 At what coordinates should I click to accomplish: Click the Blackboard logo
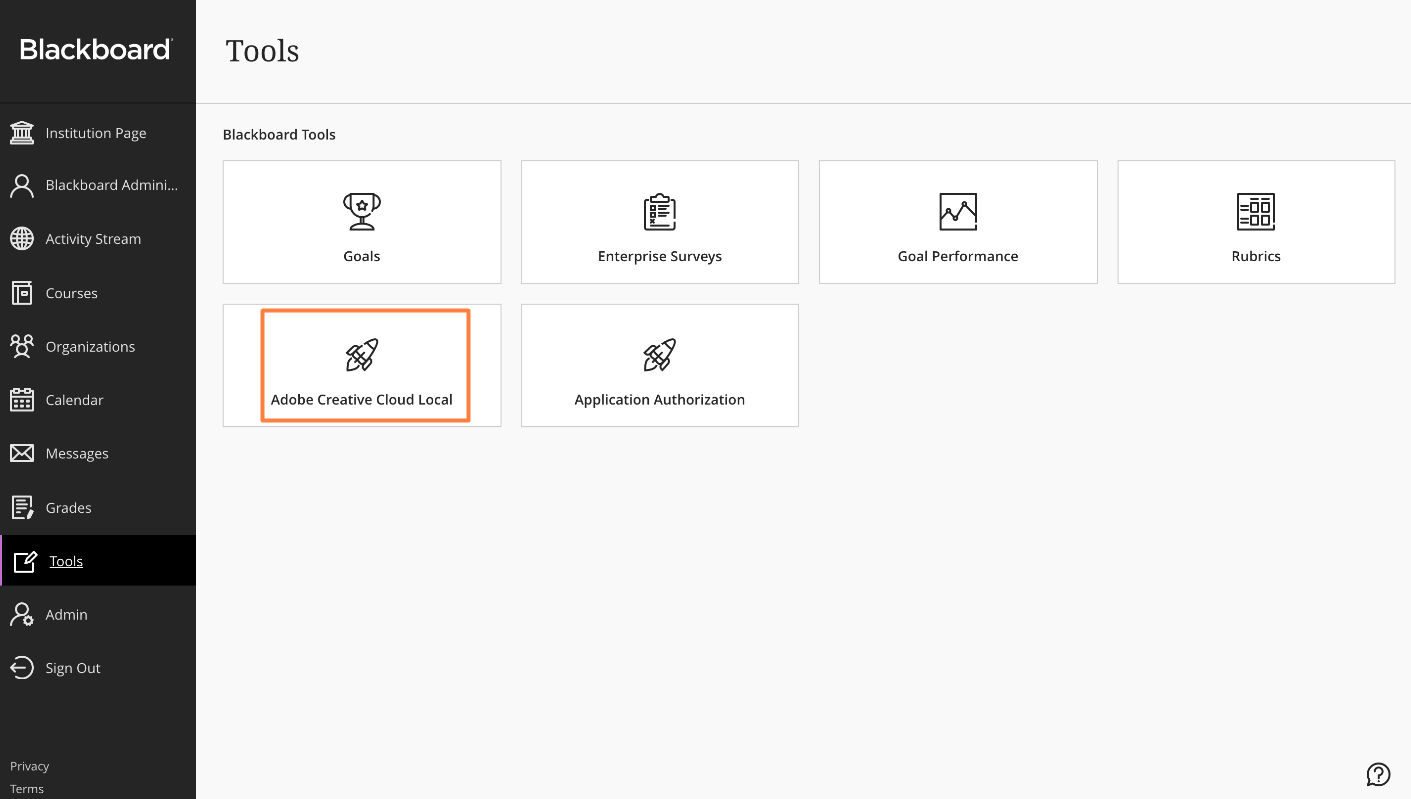[96, 49]
